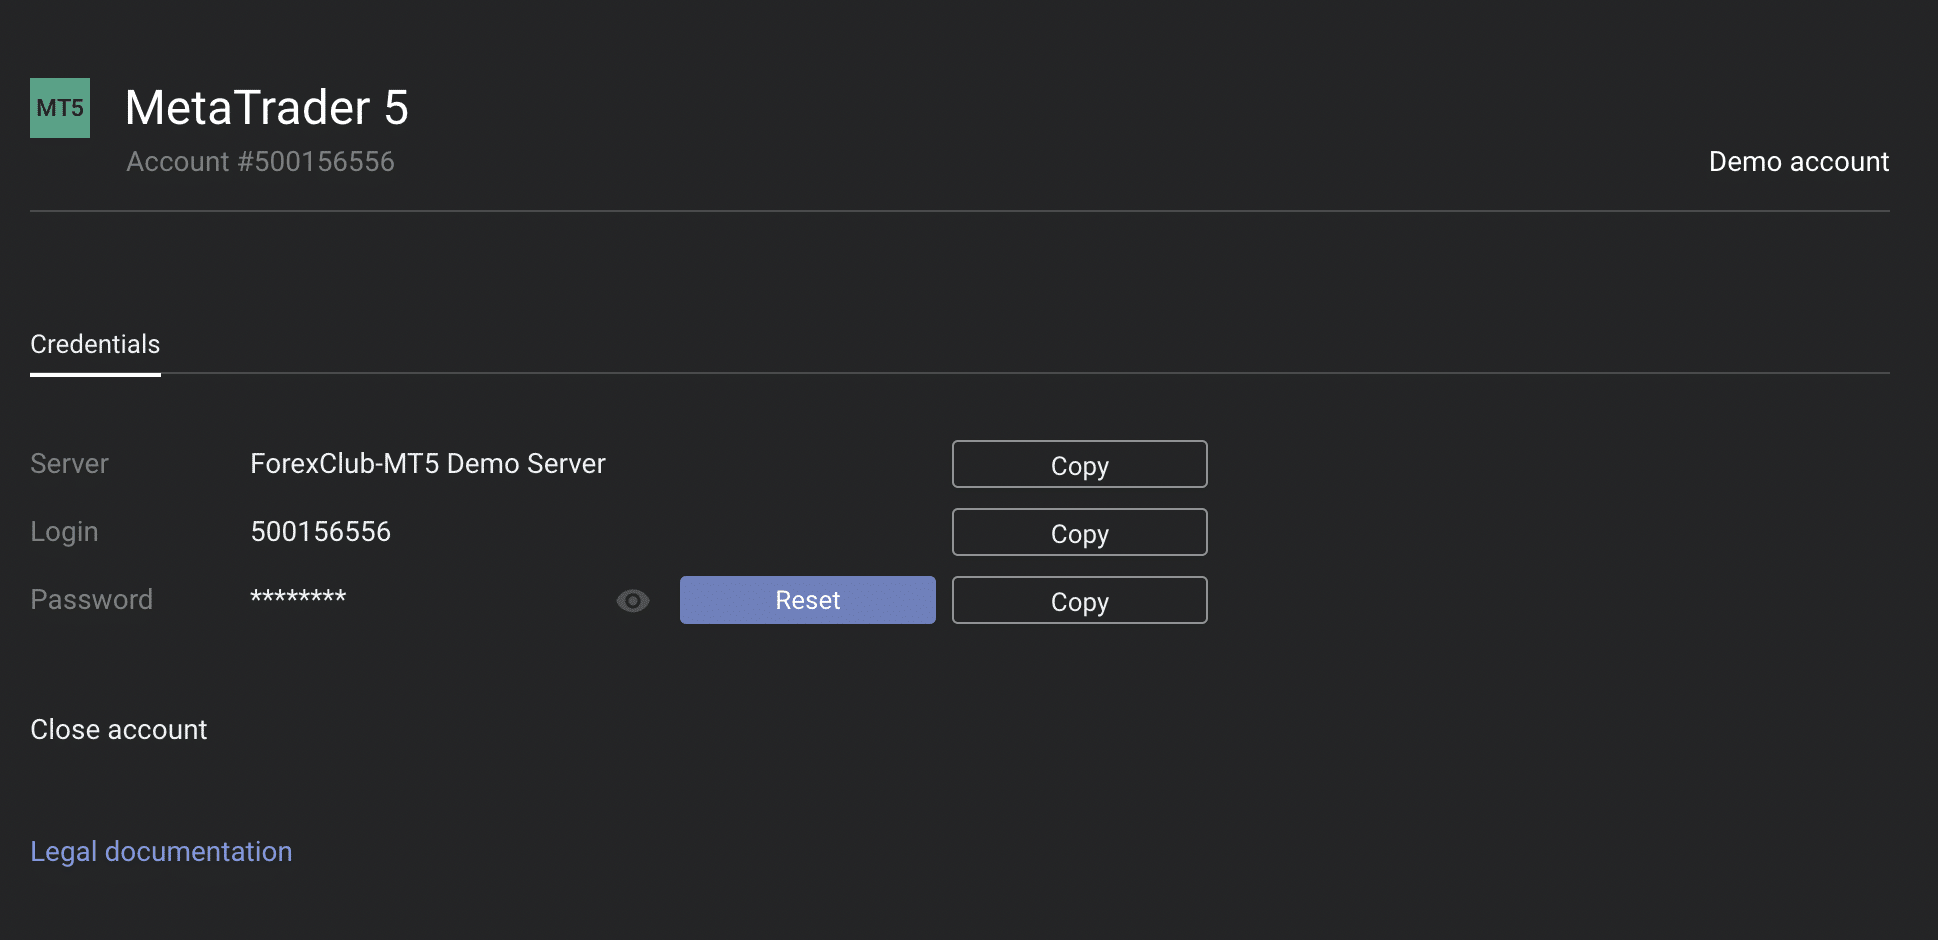Click Close account
The width and height of the screenshot is (1938, 940).
[x=119, y=730]
